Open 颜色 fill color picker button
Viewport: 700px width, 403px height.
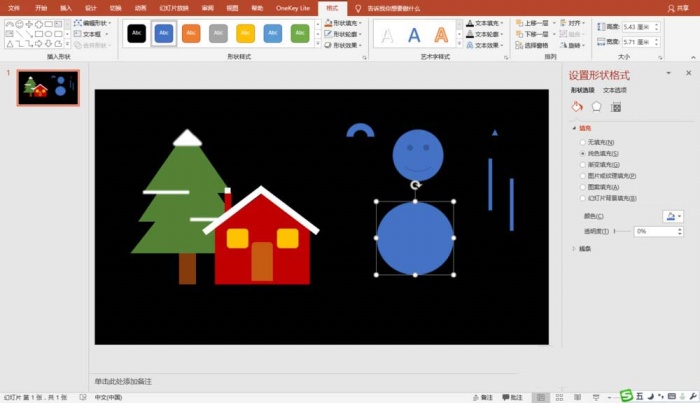pyautogui.click(x=673, y=216)
